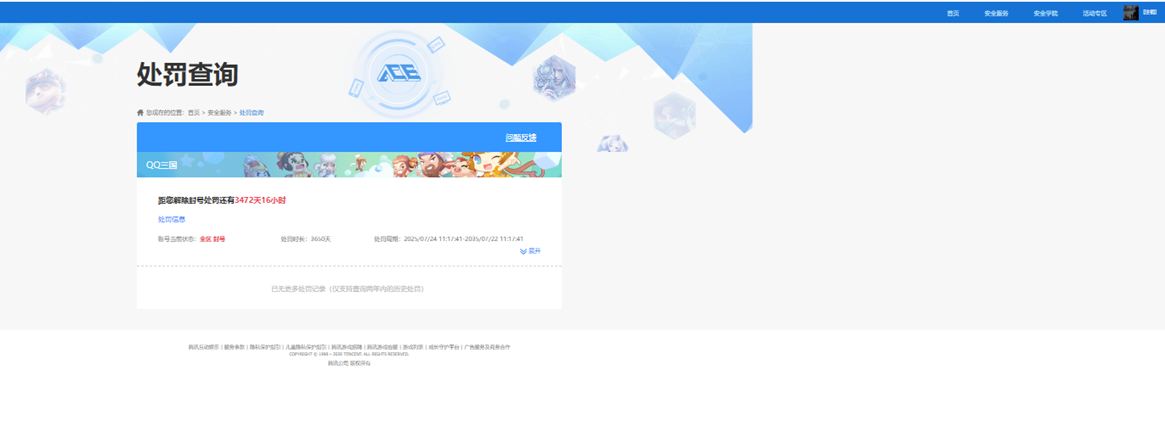Screen dimensions: 1165x437
Task: Open 腾讯游戏招聘 footer link
Action: [347, 347]
